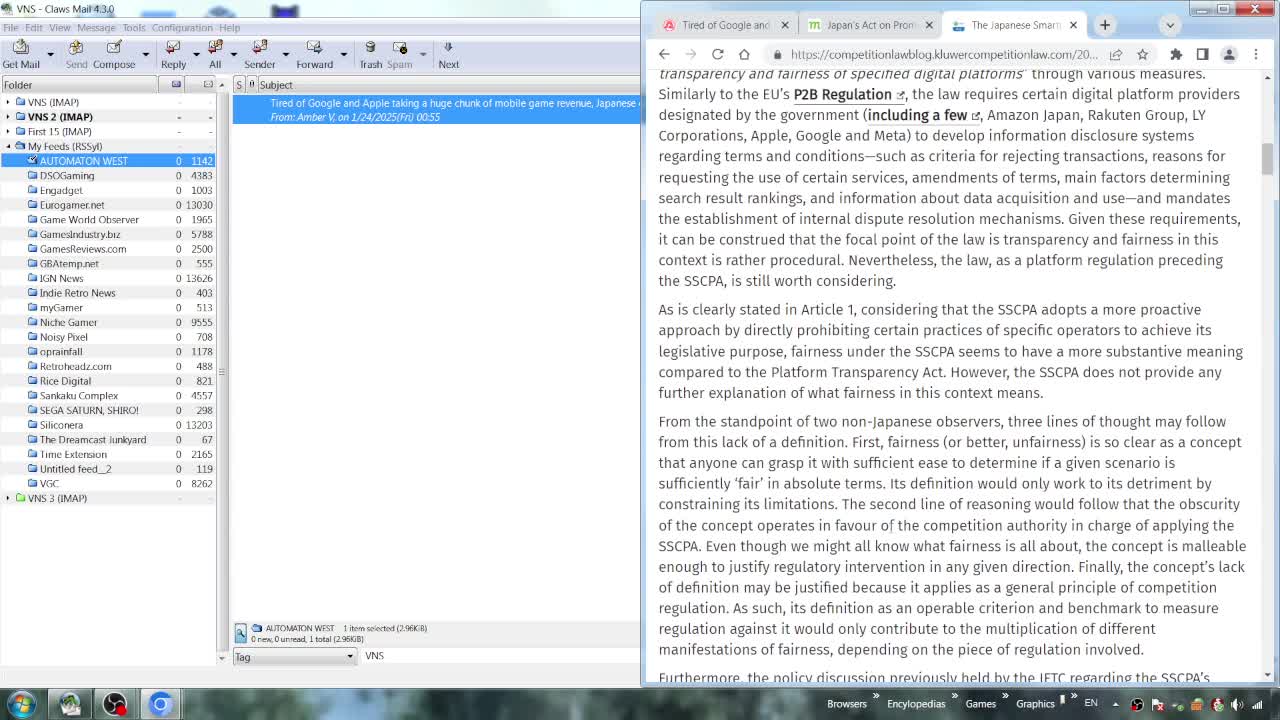Click the web page vertical scrollbar thumb

[1267, 159]
